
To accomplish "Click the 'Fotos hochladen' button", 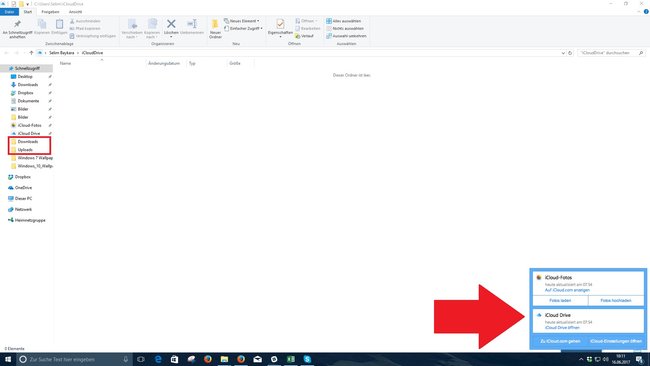I will 616,301.
